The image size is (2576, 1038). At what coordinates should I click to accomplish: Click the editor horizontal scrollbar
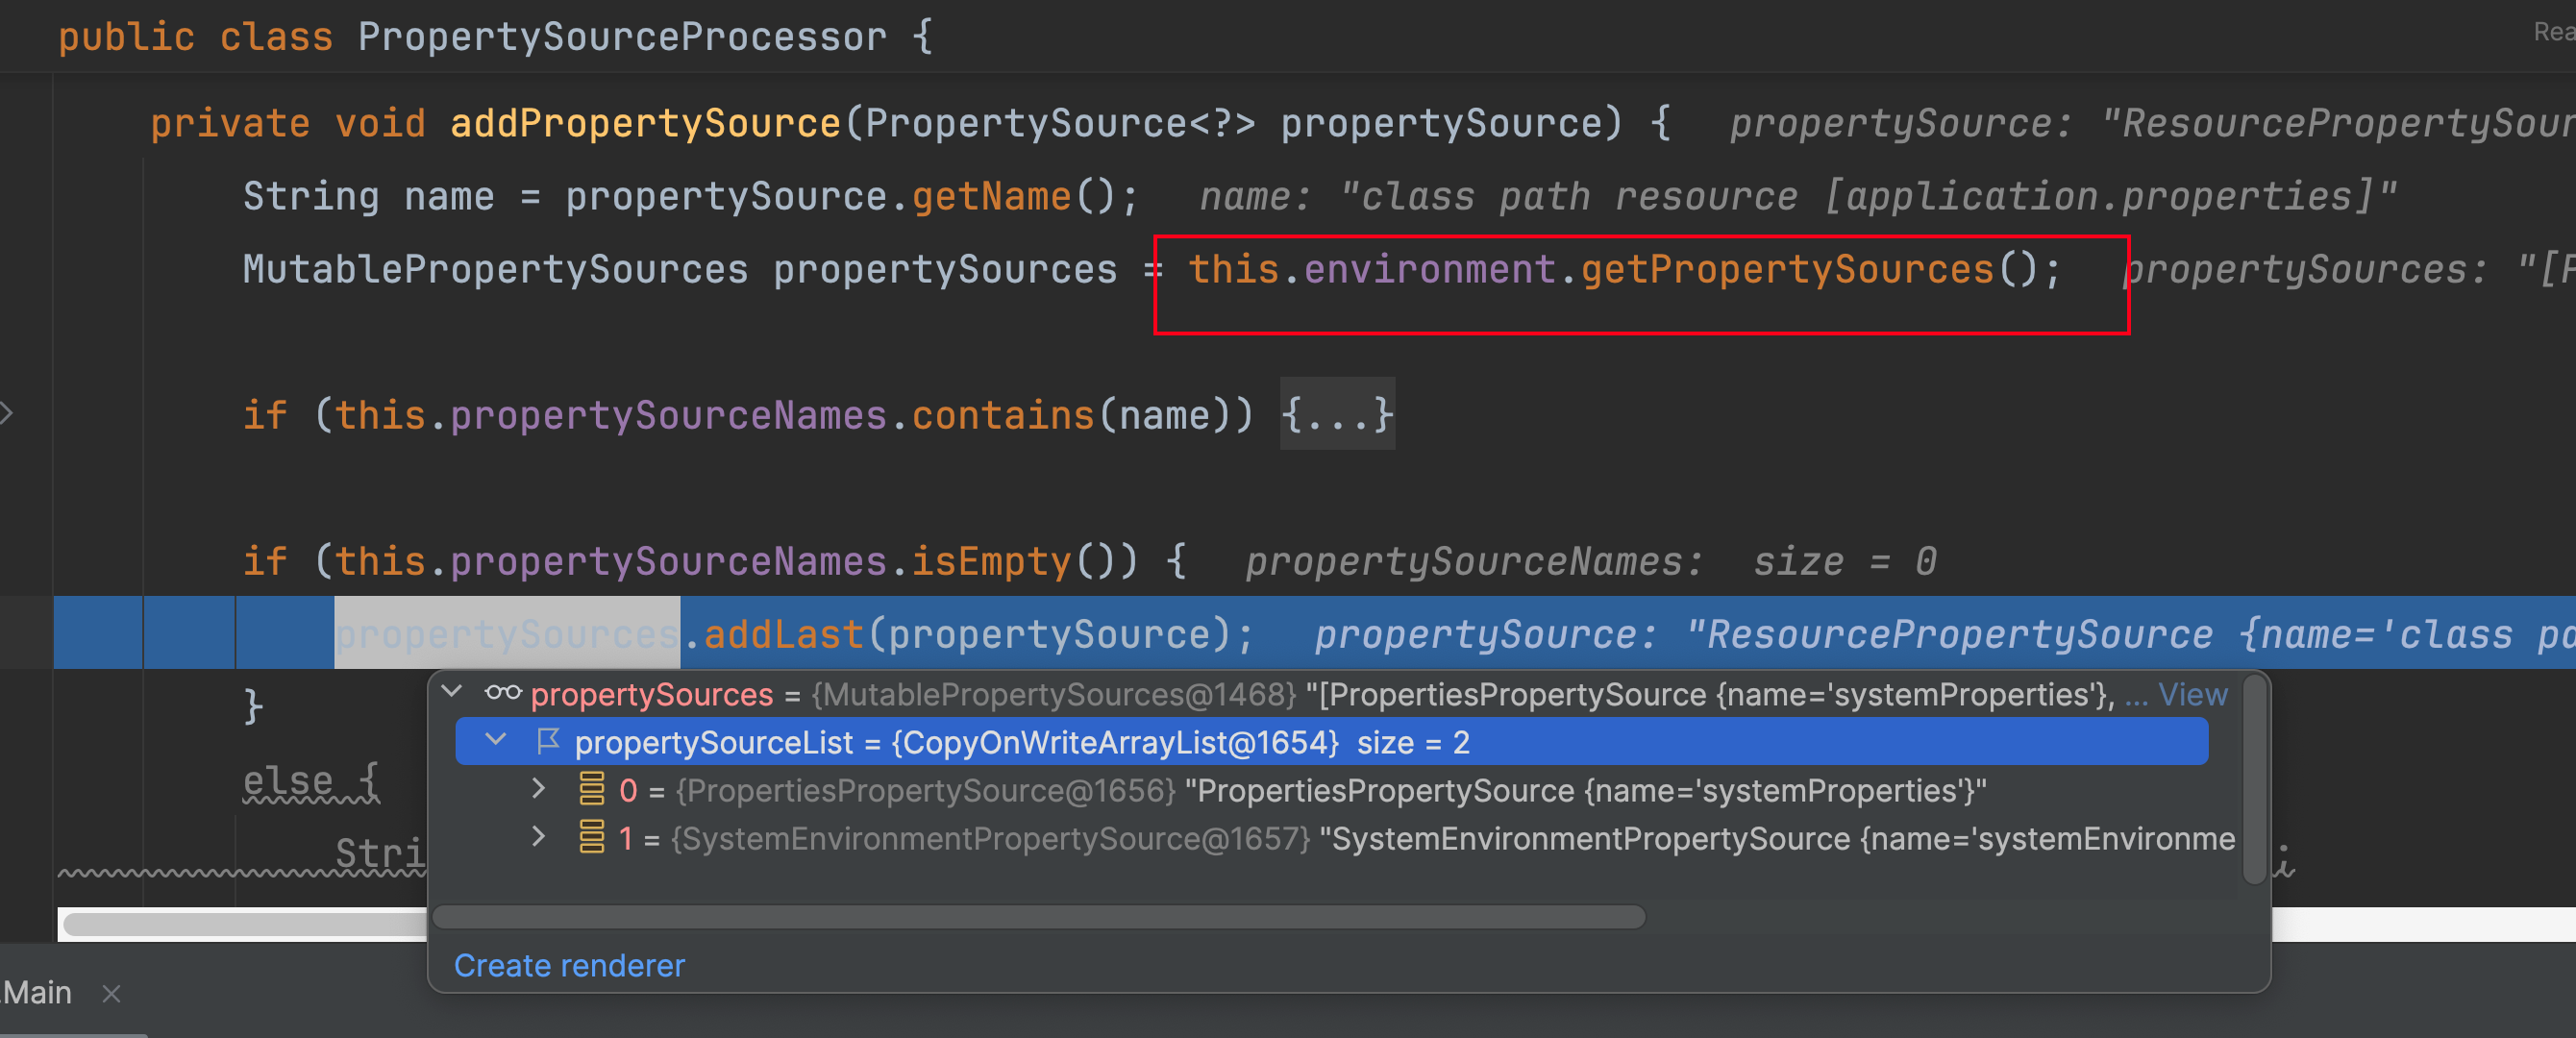click(244, 924)
